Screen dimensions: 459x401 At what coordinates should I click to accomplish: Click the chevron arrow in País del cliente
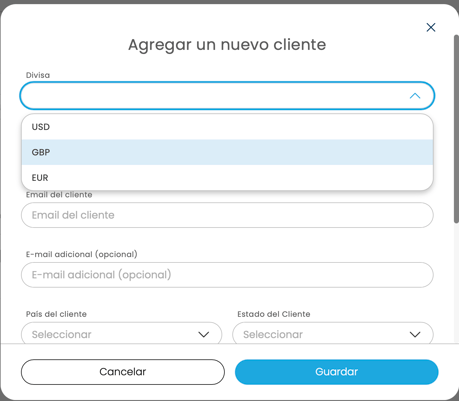pyautogui.click(x=203, y=334)
